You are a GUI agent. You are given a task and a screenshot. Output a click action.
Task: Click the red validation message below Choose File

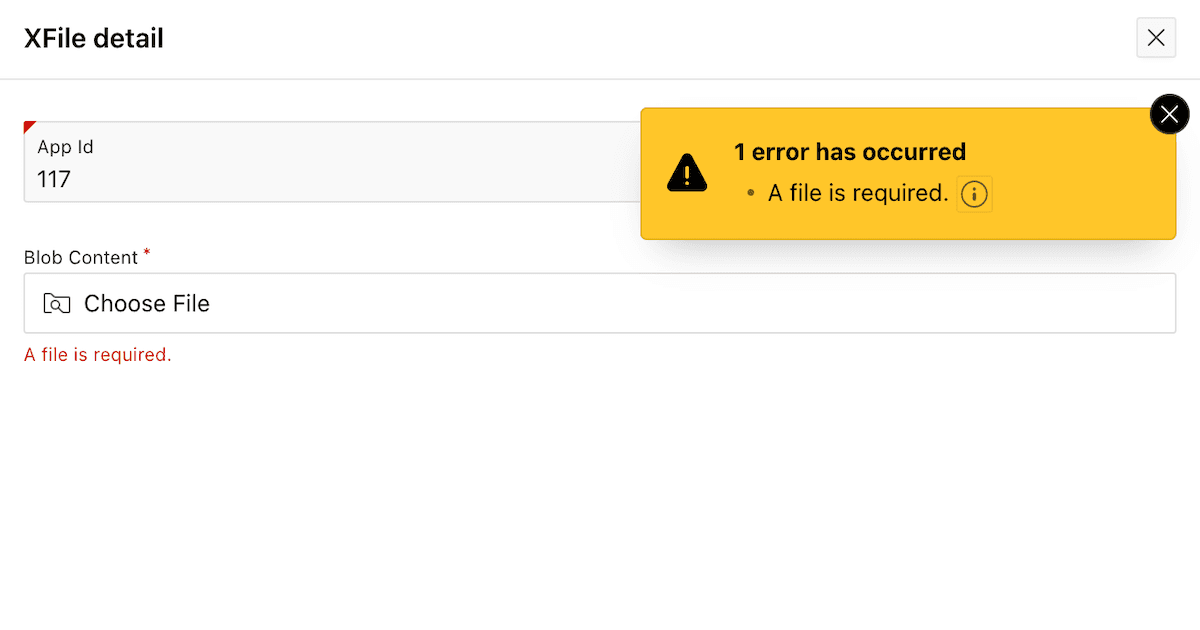click(97, 354)
